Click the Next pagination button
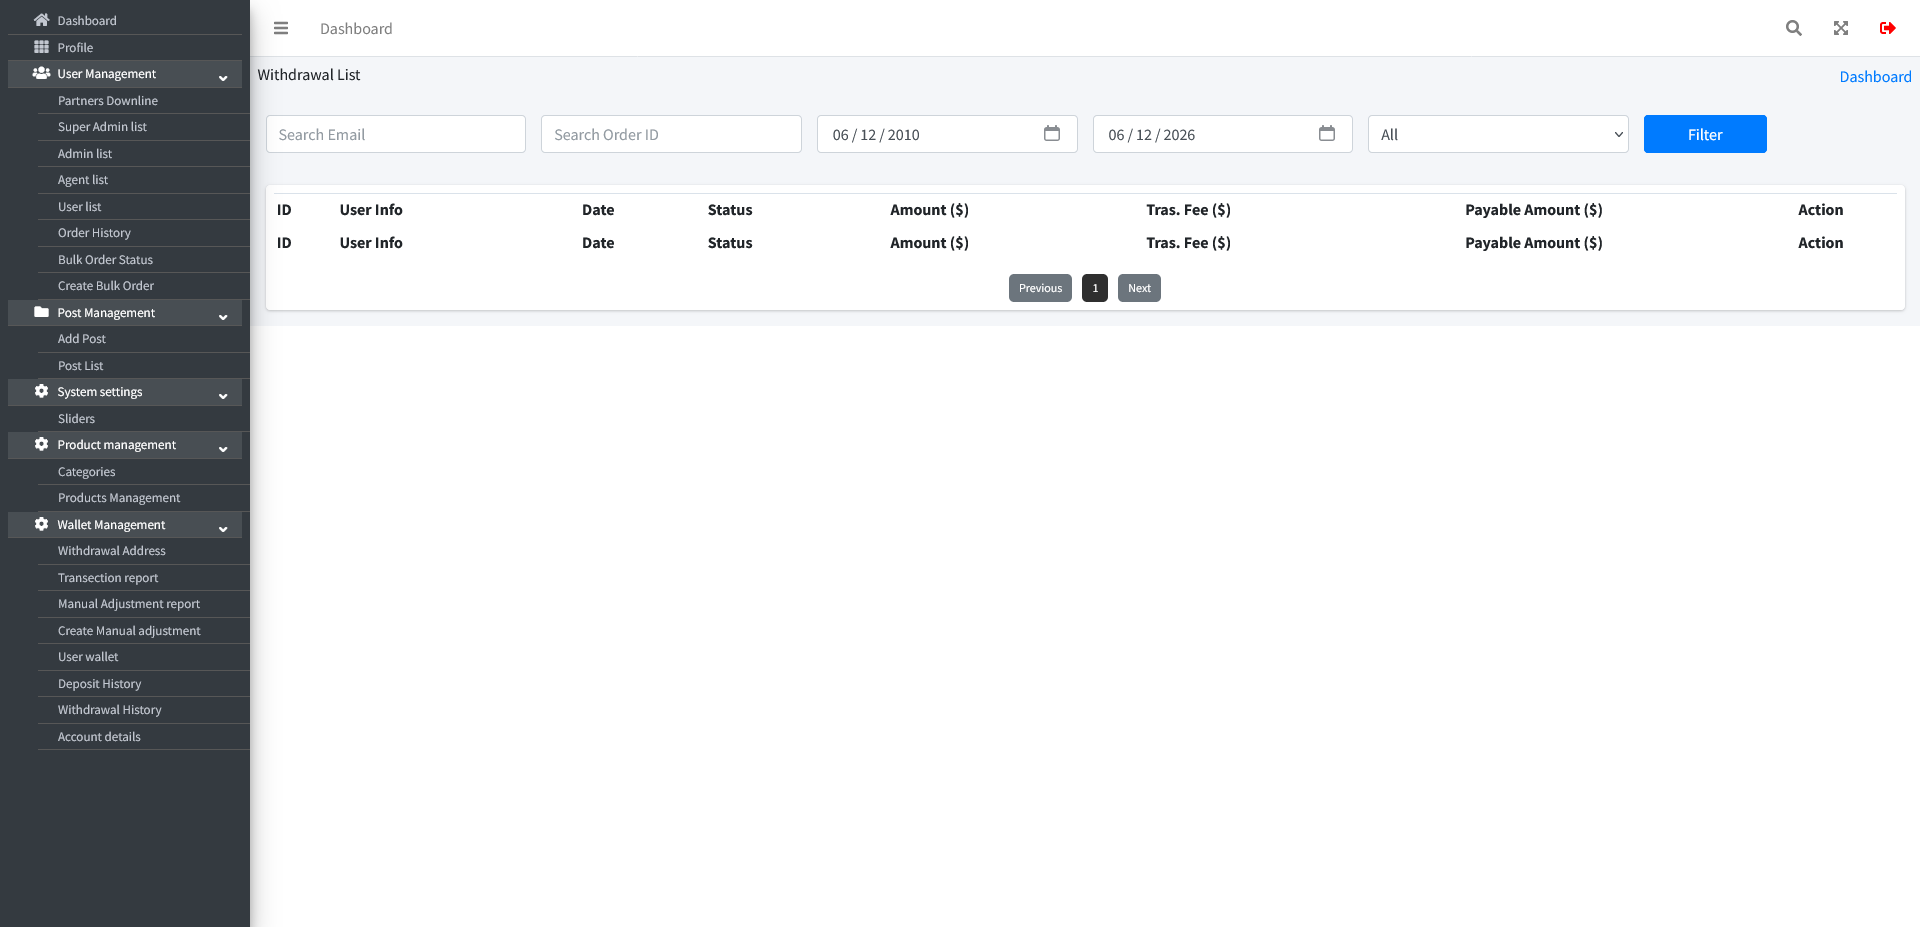This screenshot has height=927, width=1920. (x=1139, y=288)
